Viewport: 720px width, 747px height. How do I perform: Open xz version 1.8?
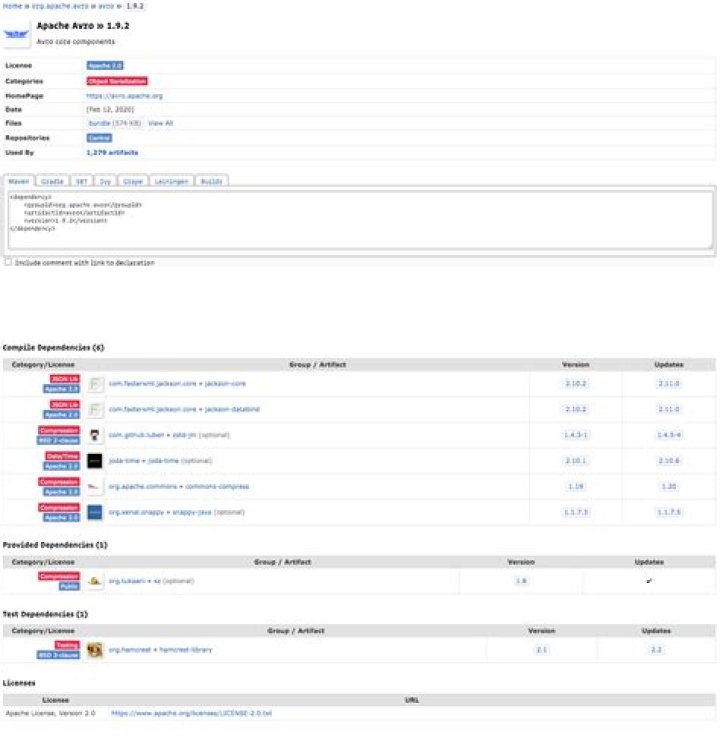pos(521,581)
